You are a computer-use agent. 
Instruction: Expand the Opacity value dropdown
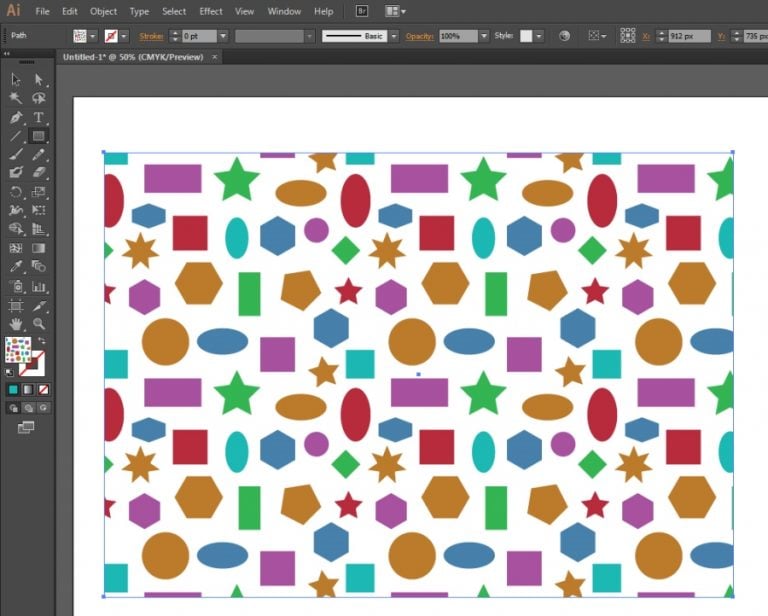(x=484, y=36)
